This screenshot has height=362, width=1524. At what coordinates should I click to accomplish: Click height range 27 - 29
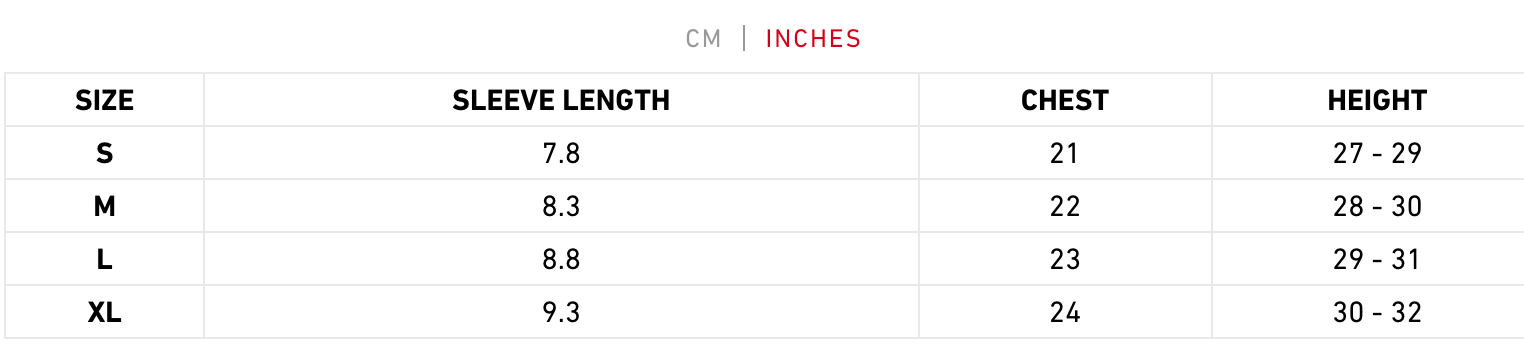point(1377,153)
